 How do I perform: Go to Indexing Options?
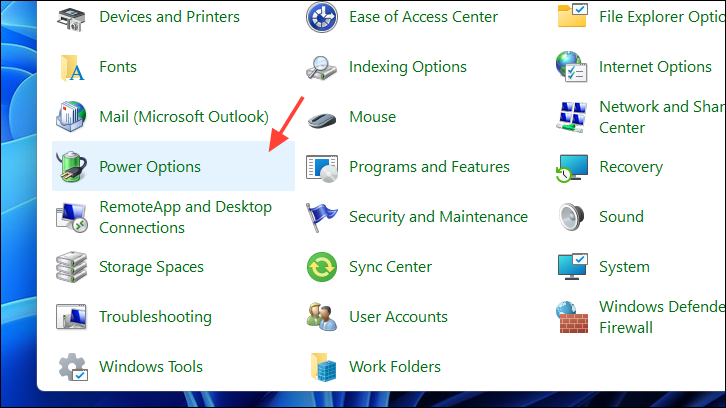tap(407, 67)
